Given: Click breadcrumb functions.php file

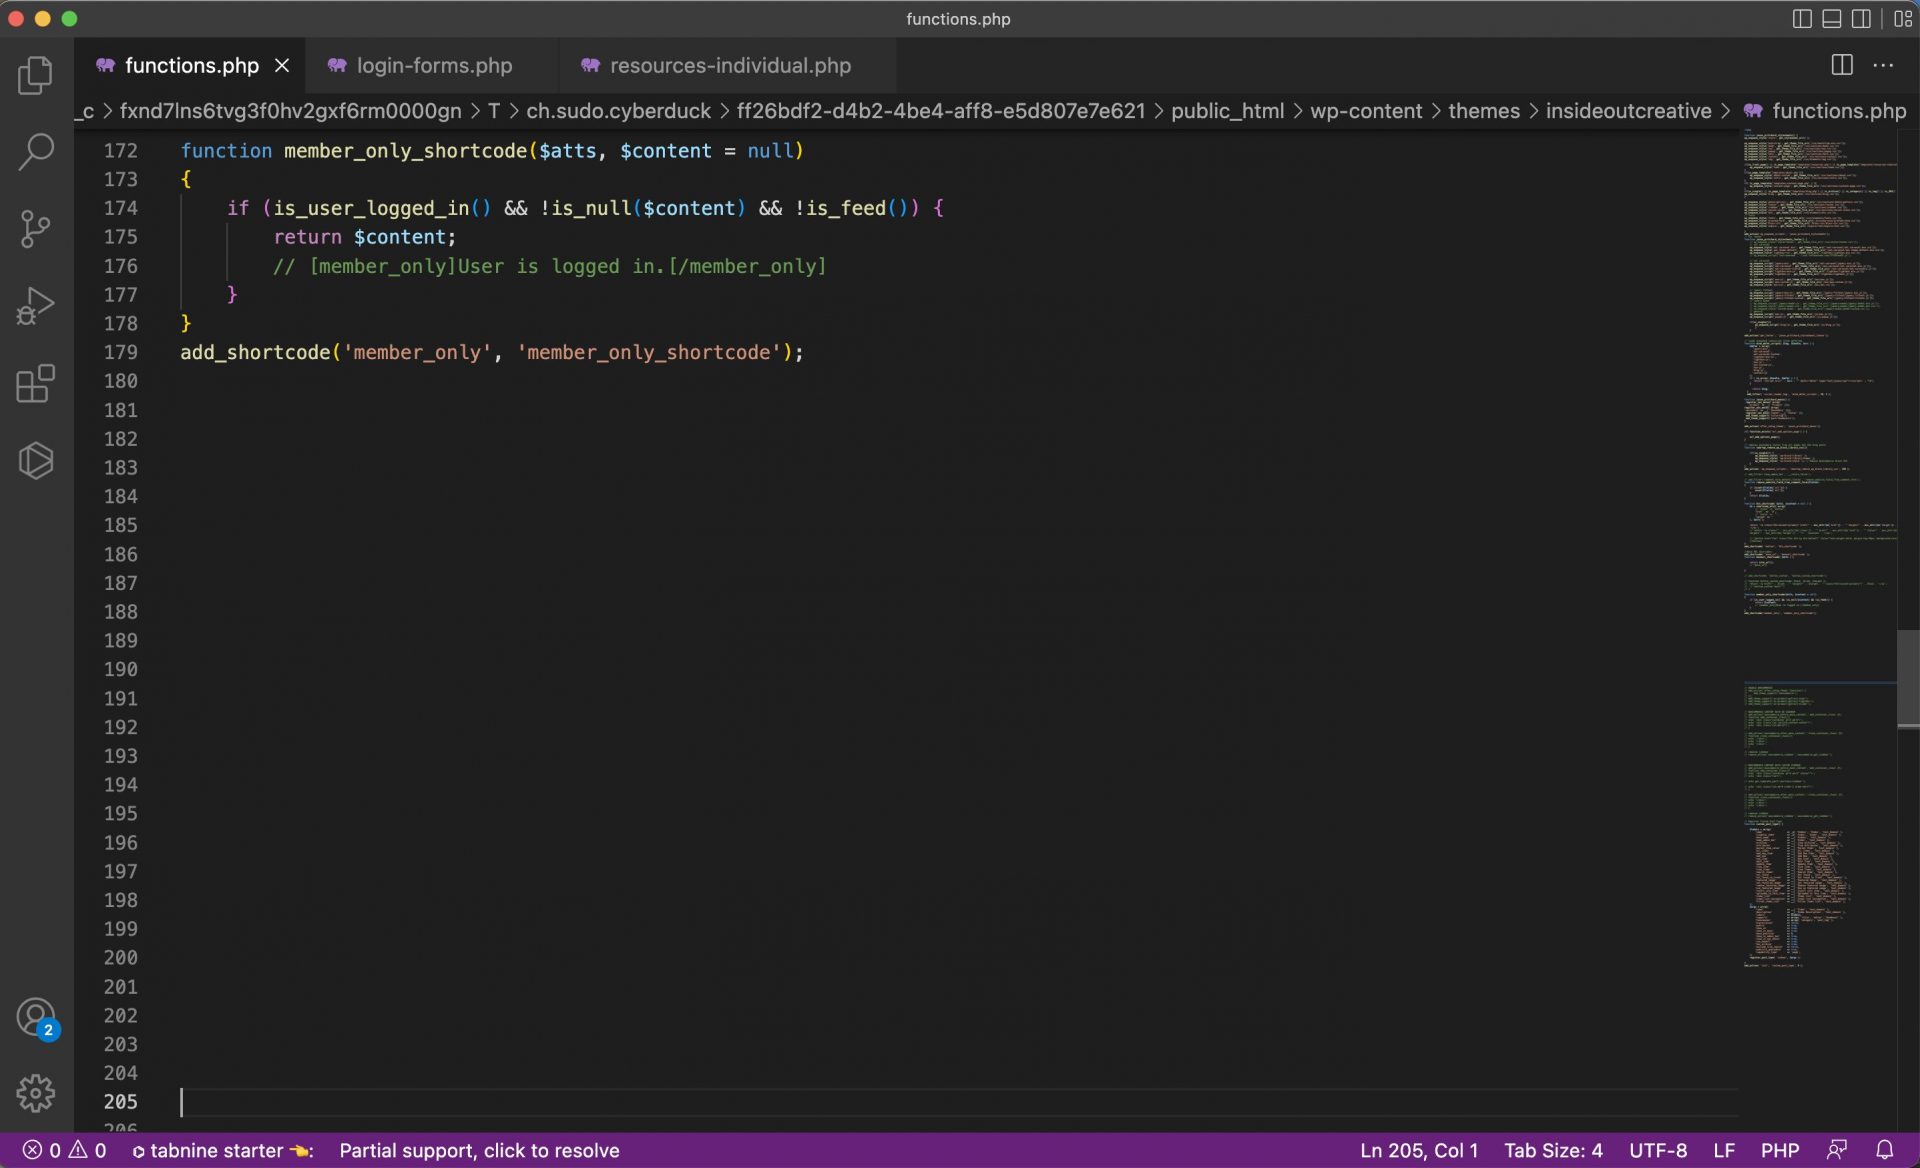Looking at the screenshot, I should point(1826,111).
